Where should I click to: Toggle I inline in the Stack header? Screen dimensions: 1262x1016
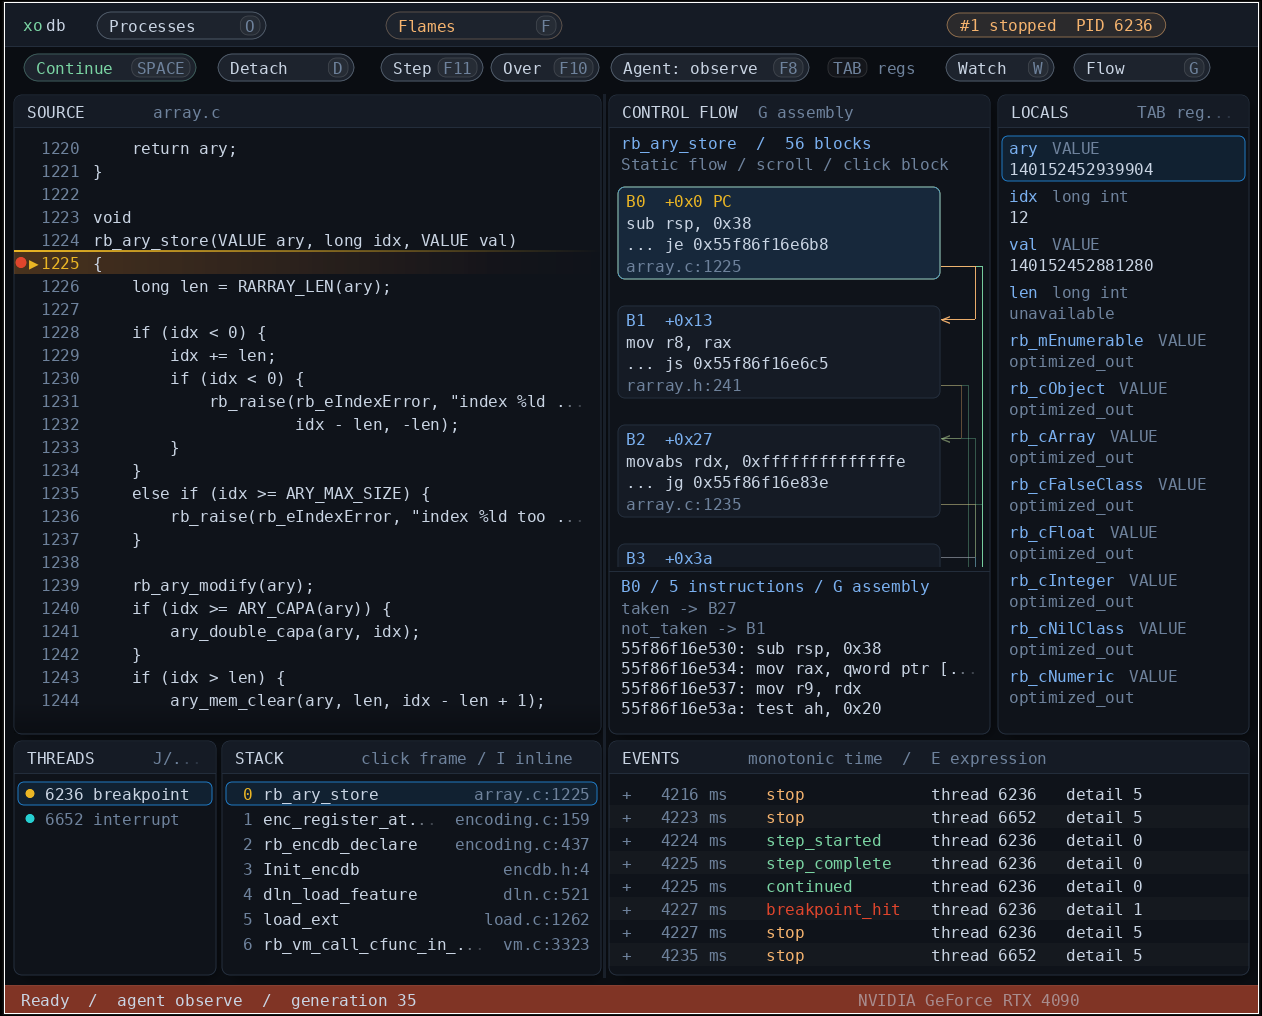(x=534, y=758)
